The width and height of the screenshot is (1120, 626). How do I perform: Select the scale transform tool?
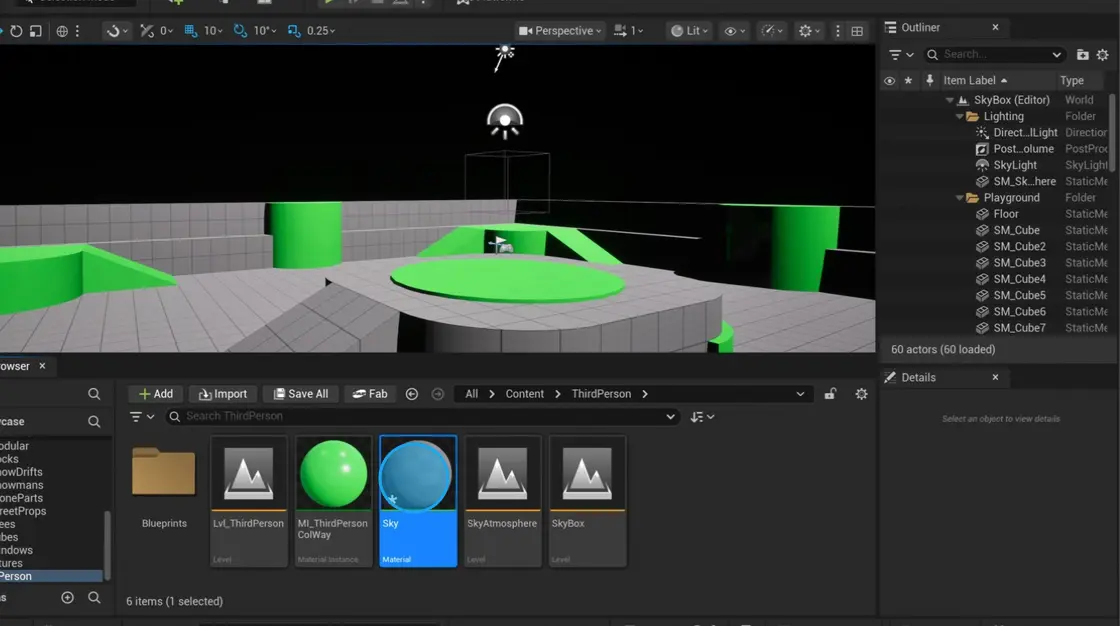tap(36, 31)
